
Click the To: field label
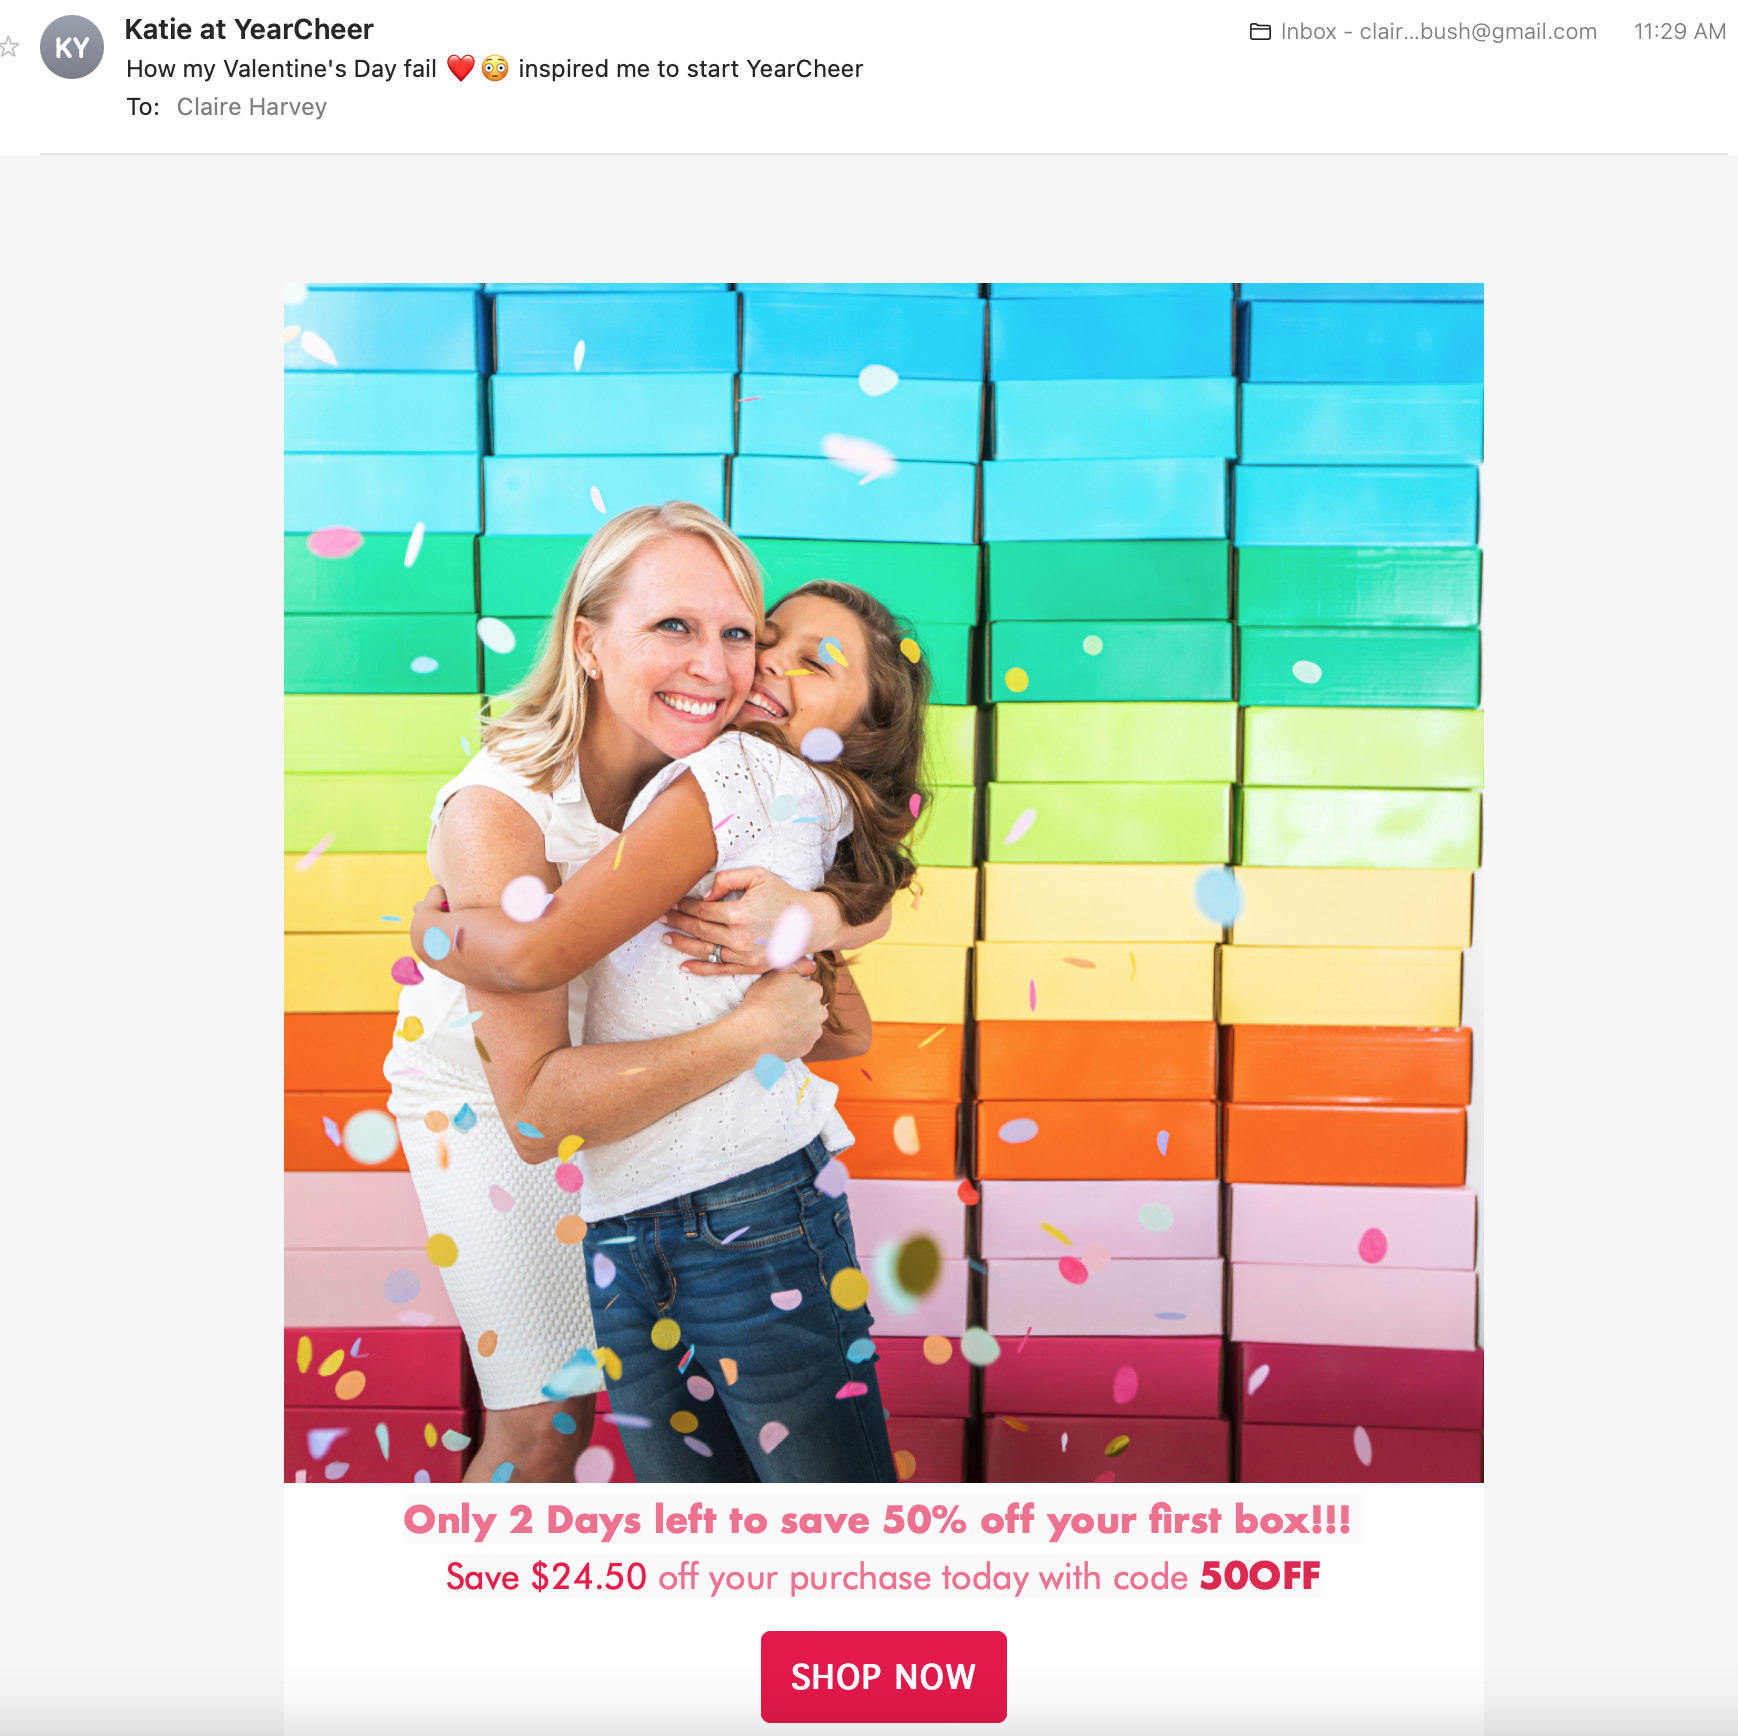pyautogui.click(x=143, y=107)
